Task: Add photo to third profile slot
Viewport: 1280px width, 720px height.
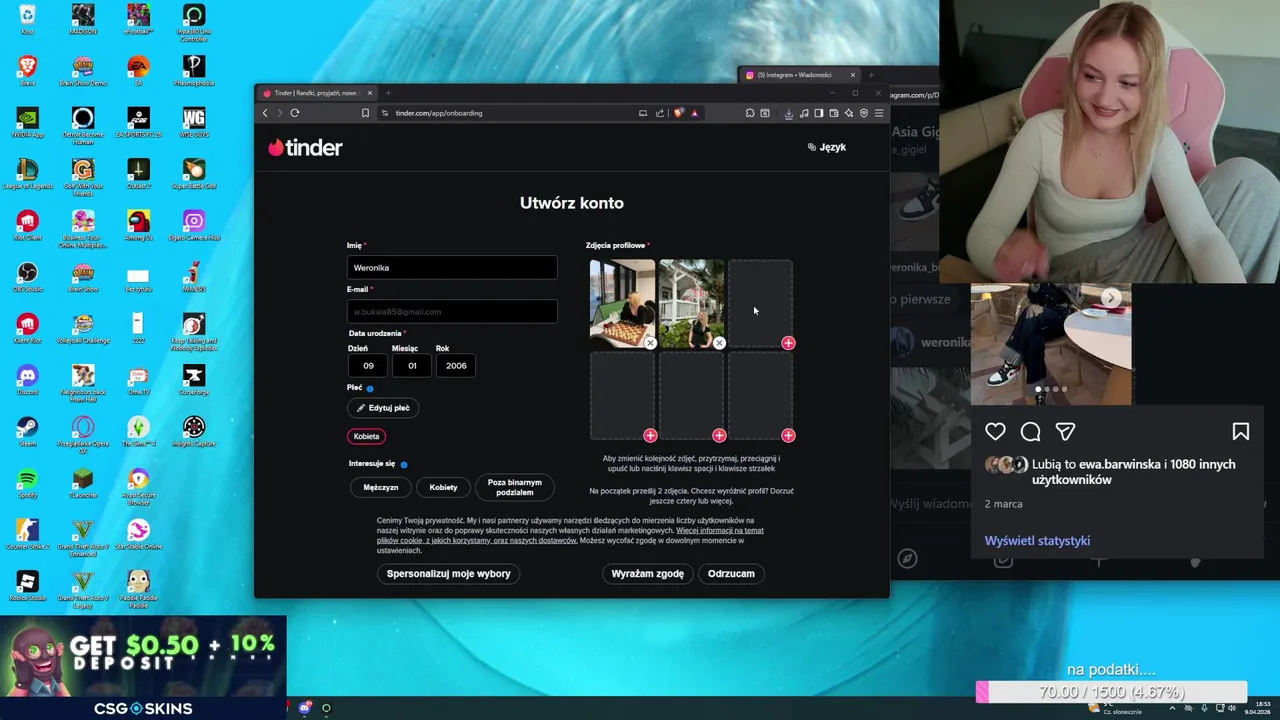Action: pyautogui.click(x=788, y=343)
